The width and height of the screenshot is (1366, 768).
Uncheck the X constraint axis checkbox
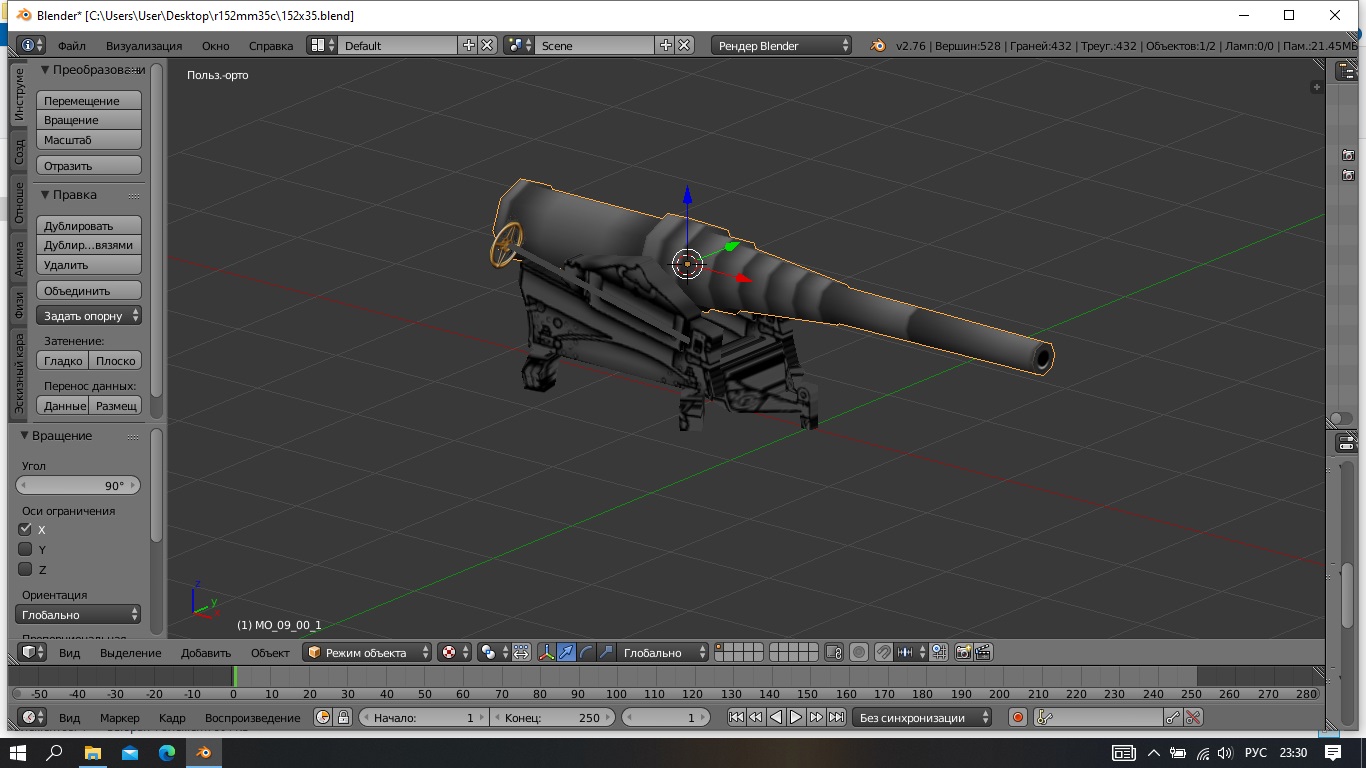26,529
